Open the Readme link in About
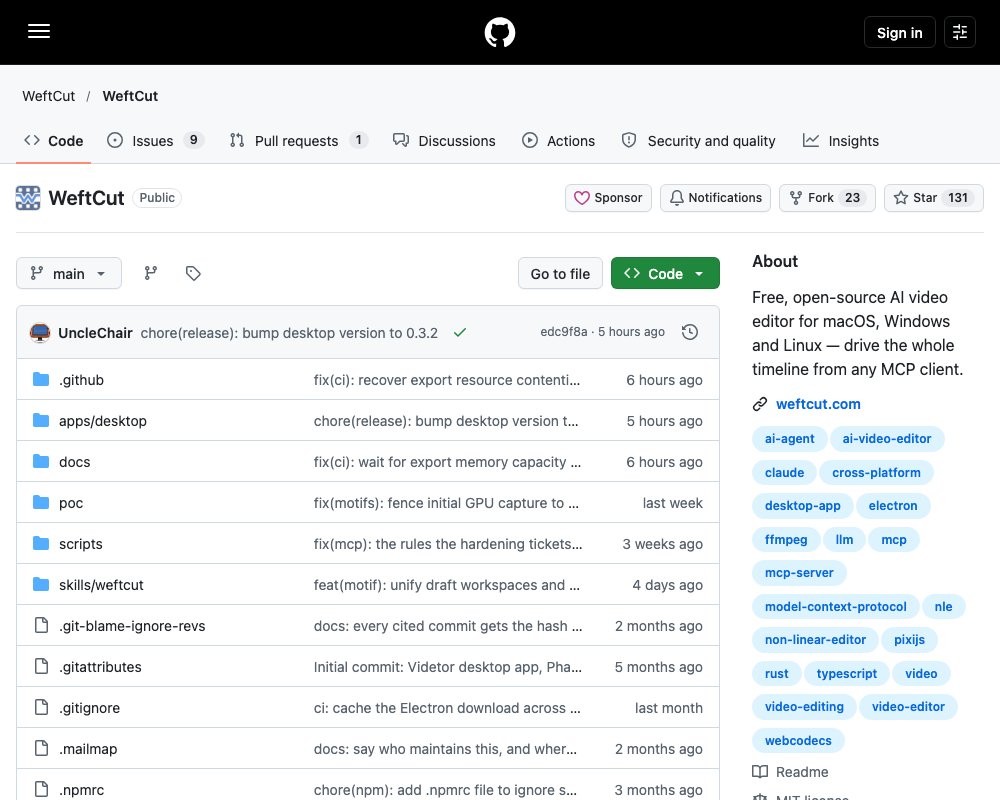The width and height of the screenshot is (1000, 800). (791, 772)
